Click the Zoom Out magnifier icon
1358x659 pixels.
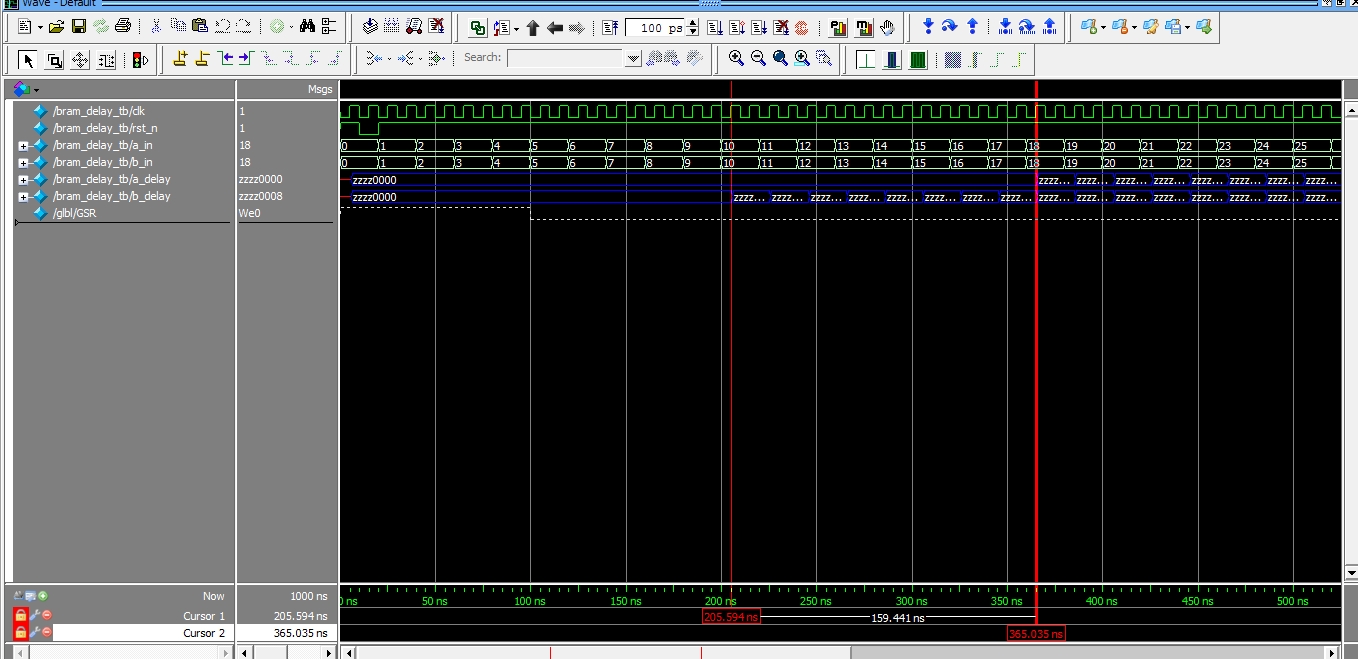(x=758, y=59)
